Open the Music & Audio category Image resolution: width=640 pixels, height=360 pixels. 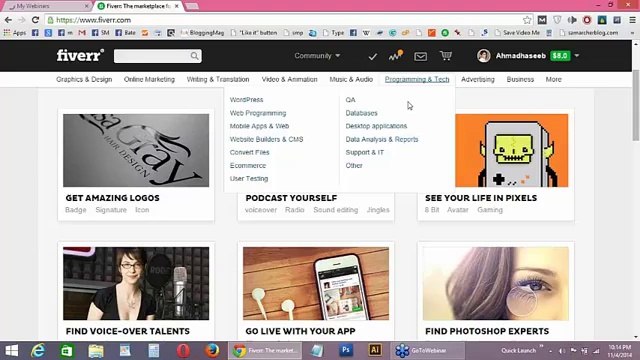(x=351, y=79)
